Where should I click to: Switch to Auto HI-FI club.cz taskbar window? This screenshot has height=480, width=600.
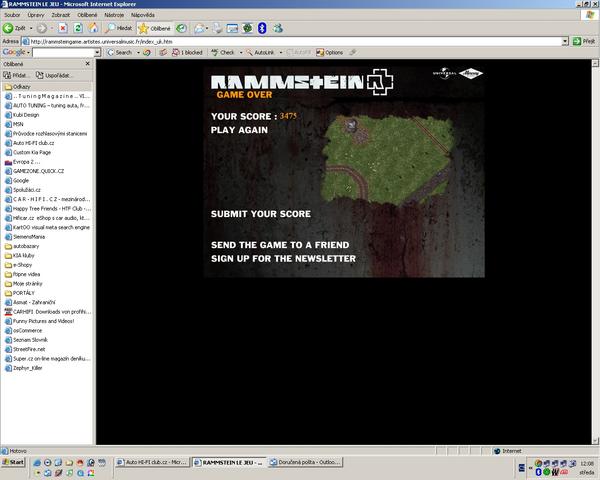tap(152, 462)
